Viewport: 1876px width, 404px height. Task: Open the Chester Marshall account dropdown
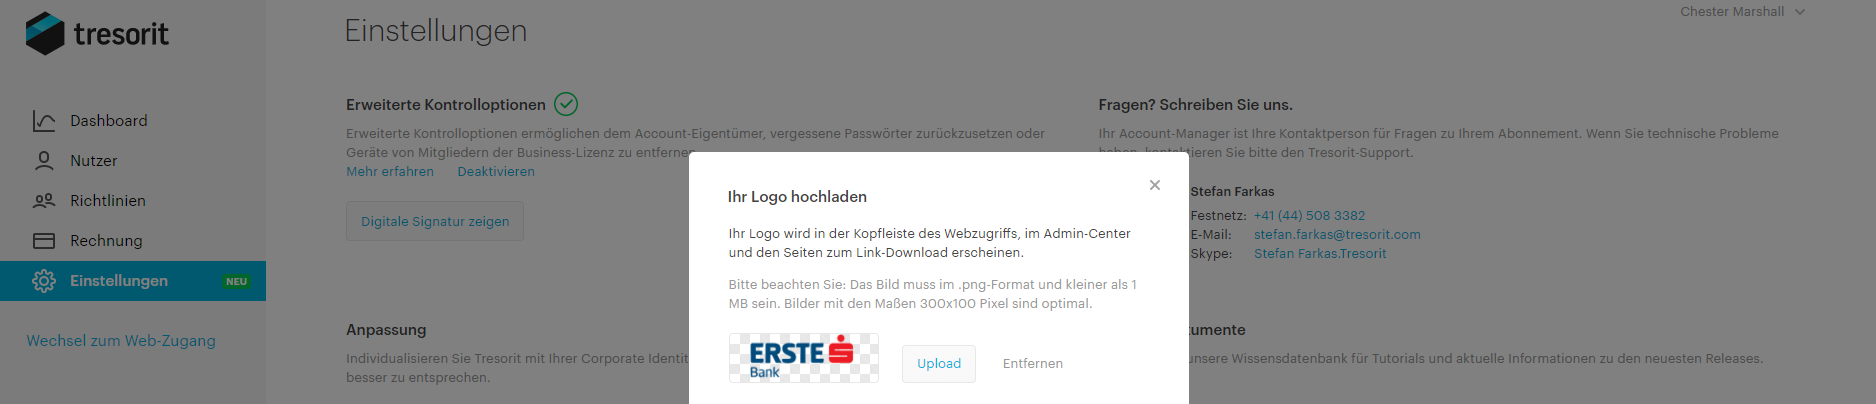pos(1742,12)
